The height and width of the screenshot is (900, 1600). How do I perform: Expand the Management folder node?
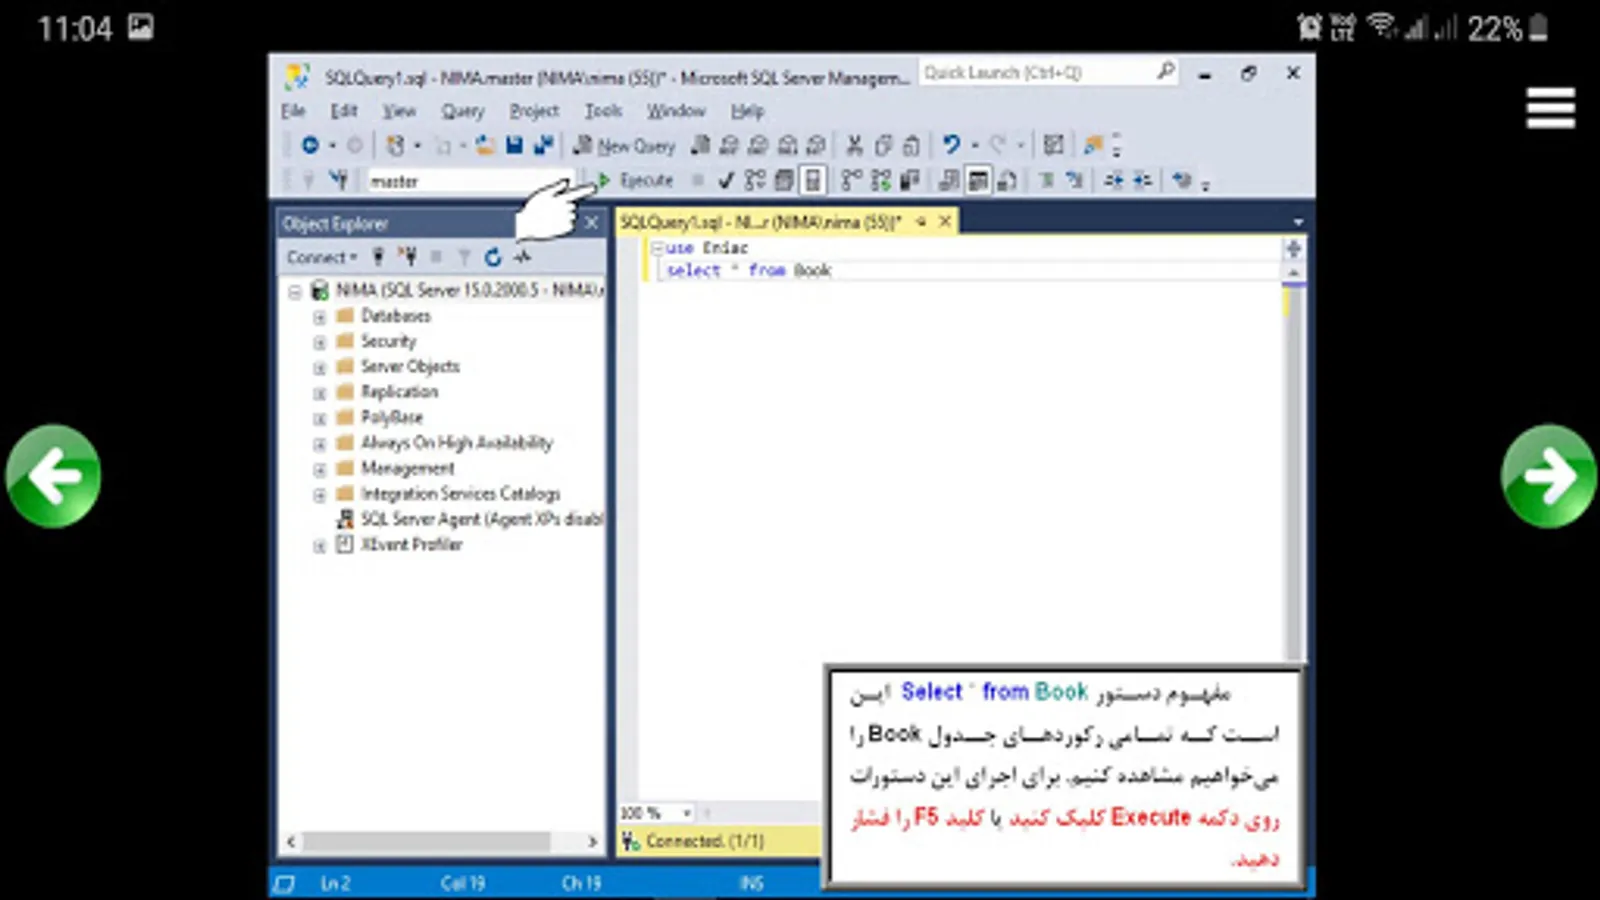[x=319, y=469]
